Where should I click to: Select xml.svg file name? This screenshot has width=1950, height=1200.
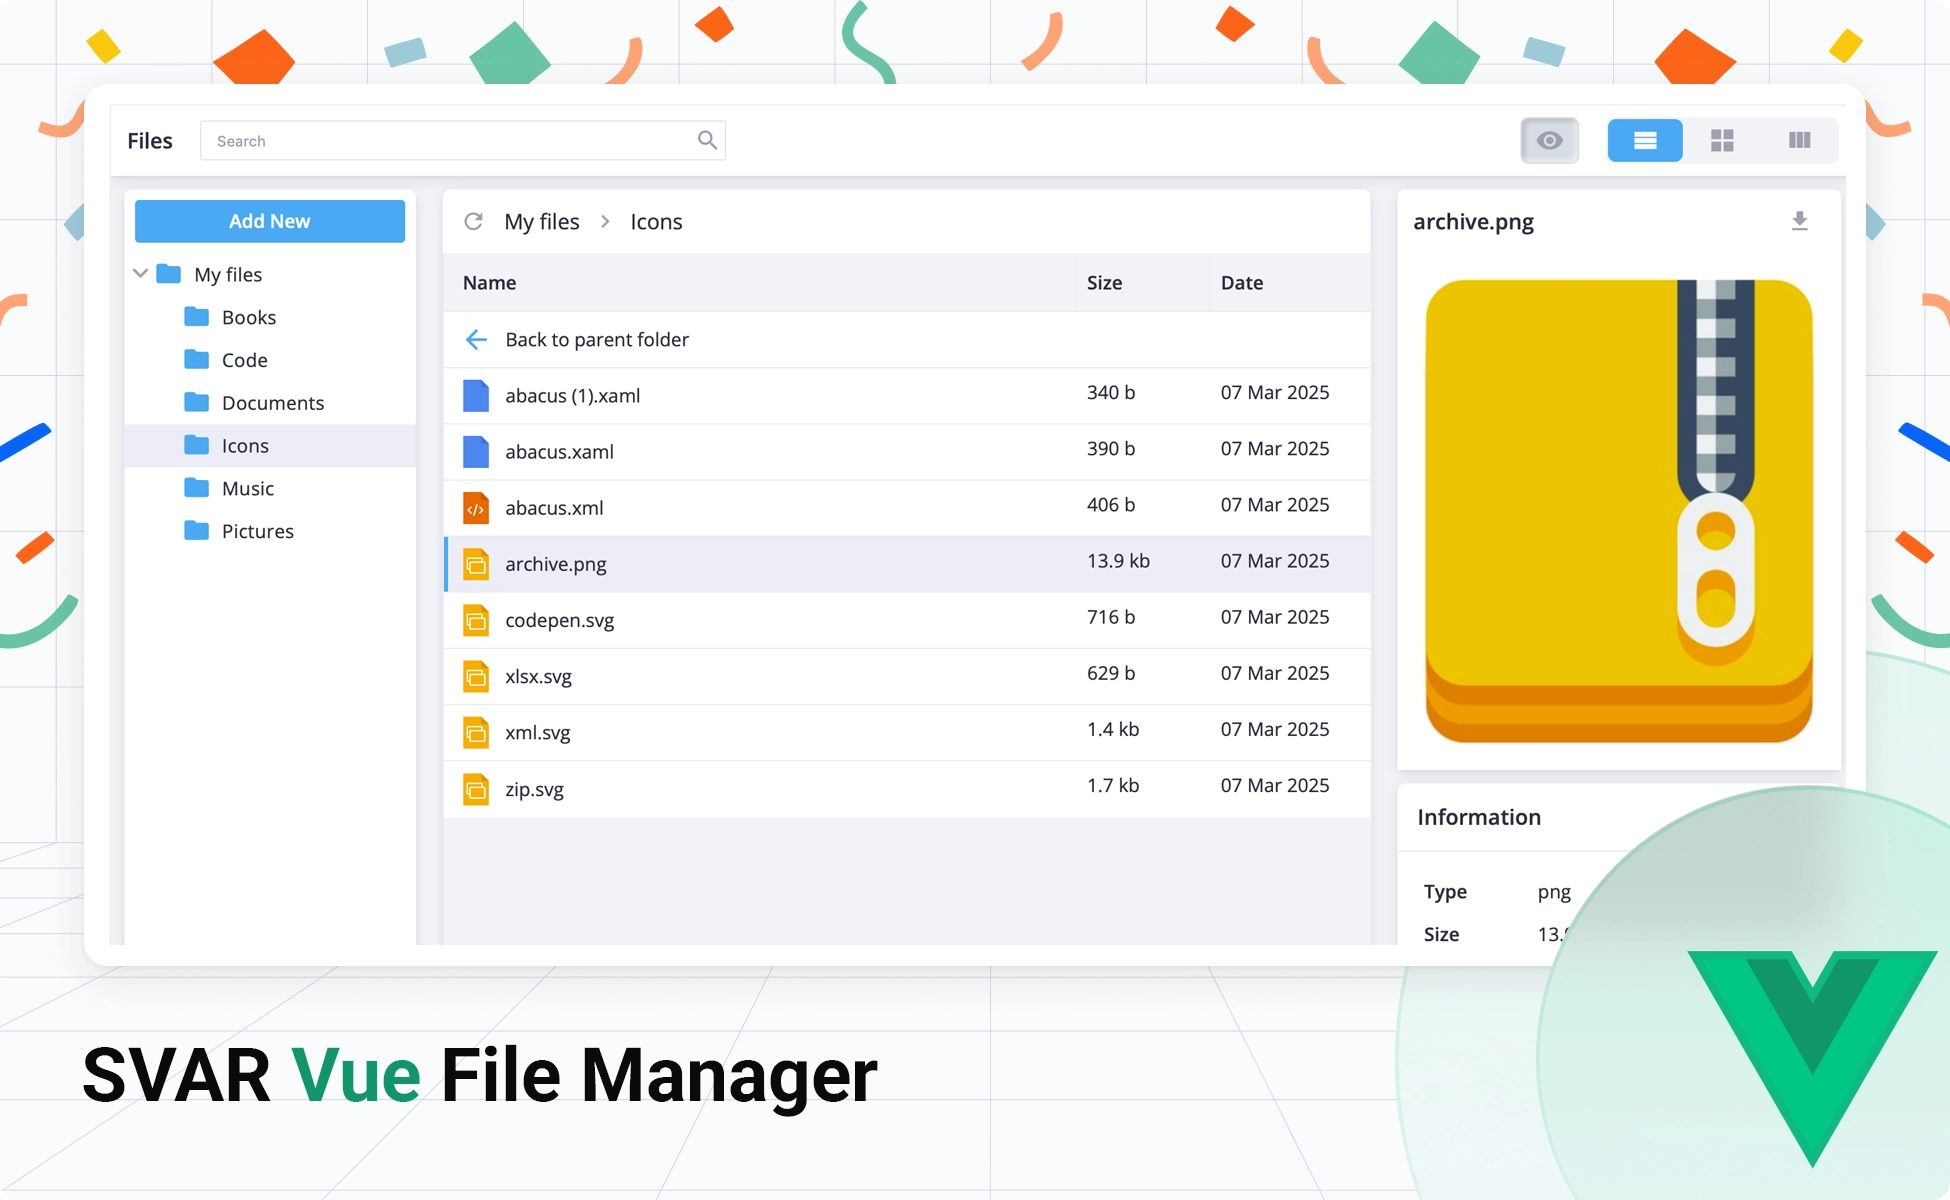tap(538, 733)
